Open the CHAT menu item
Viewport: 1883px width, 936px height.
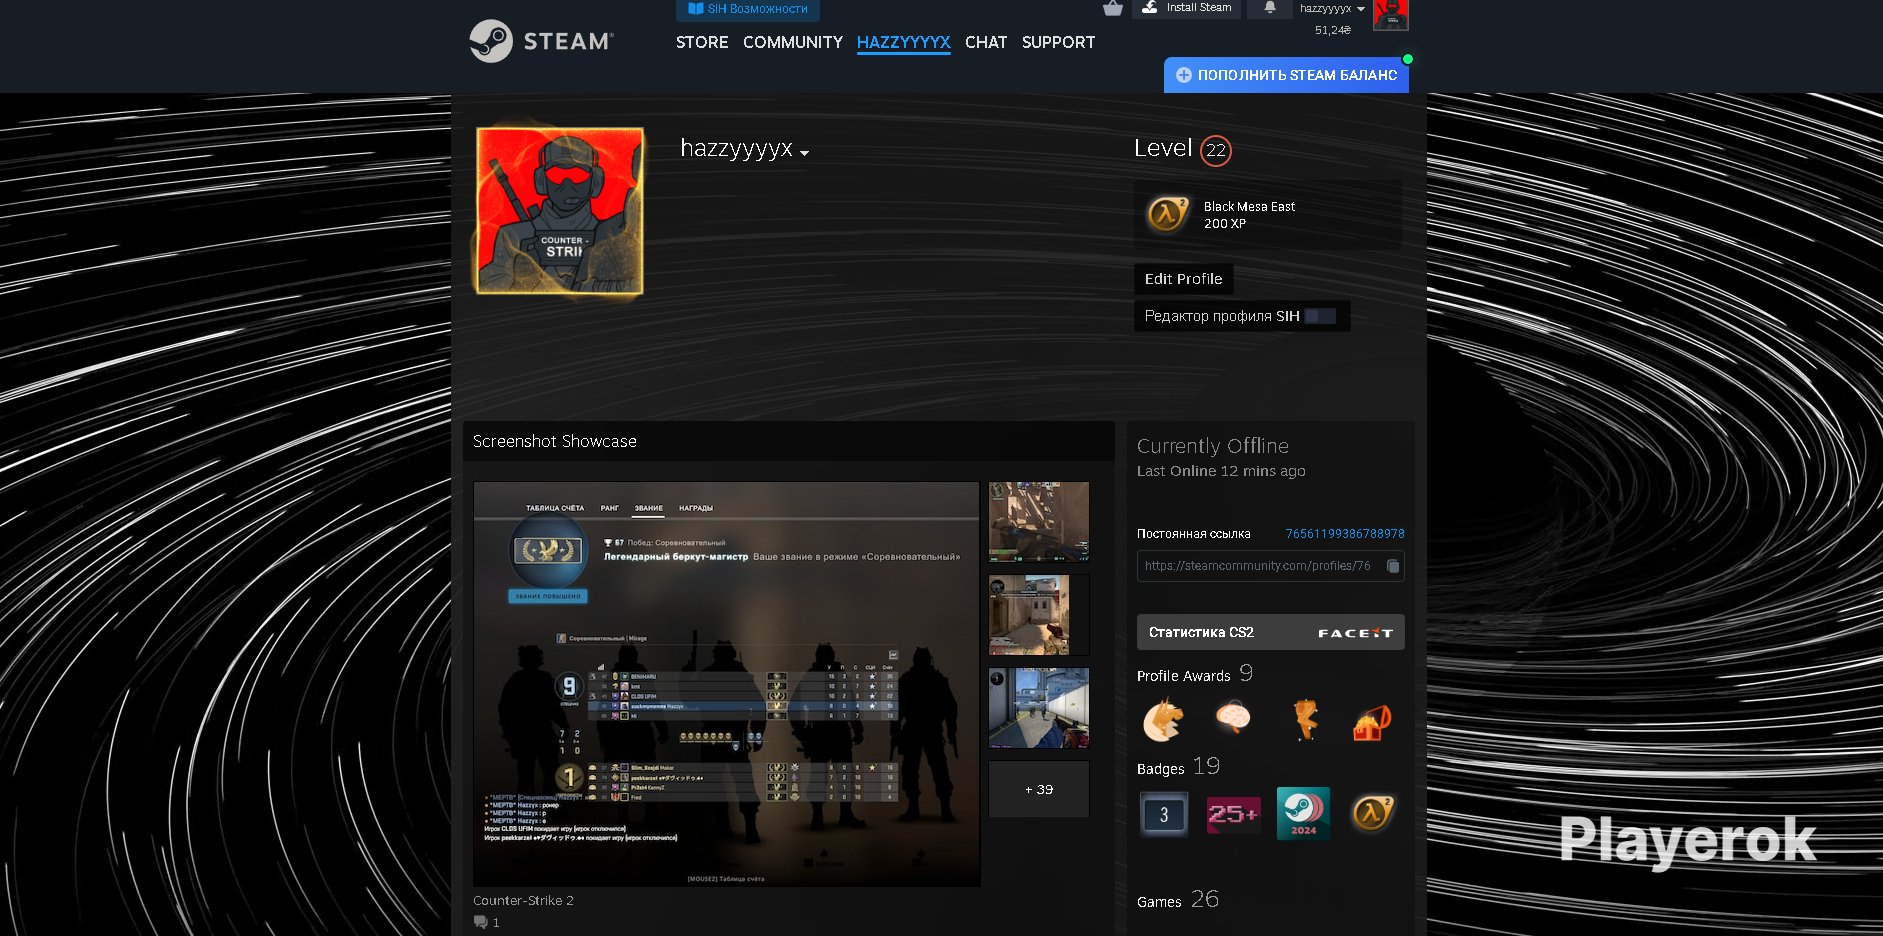[x=986, y=42]
